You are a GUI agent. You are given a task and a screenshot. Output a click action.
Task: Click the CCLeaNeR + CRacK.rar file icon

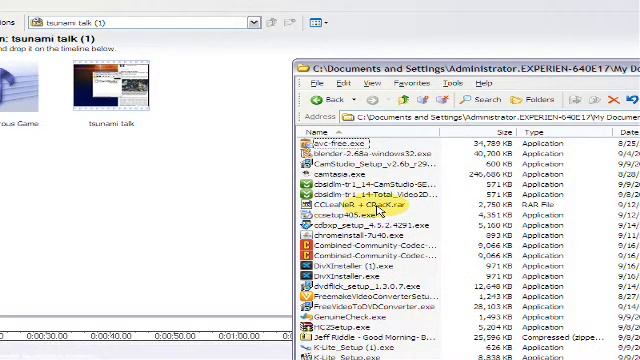tap(306, 205)
